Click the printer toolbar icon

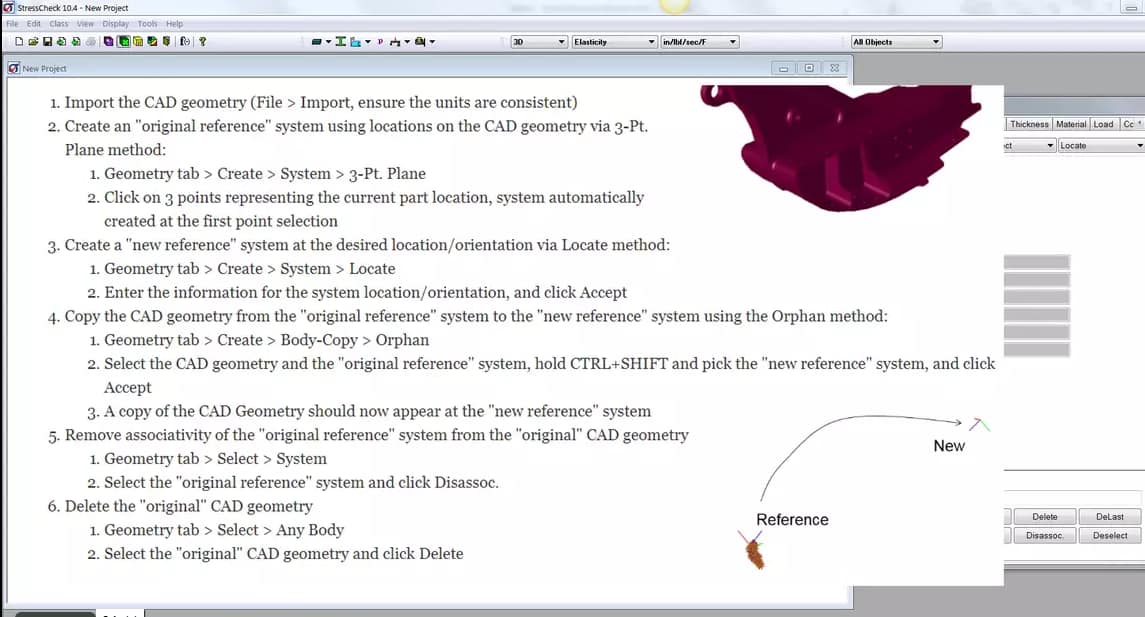click(x=88, y=41)
